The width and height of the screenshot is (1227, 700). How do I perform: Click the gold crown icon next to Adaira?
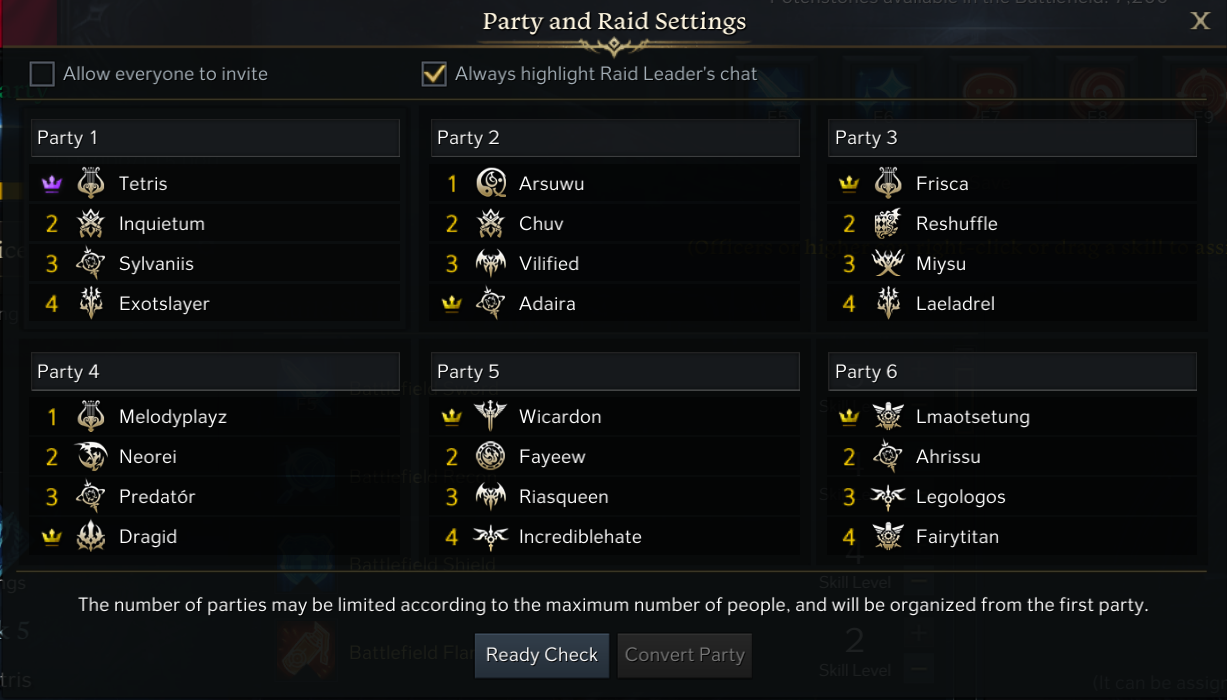pos(452,304)
